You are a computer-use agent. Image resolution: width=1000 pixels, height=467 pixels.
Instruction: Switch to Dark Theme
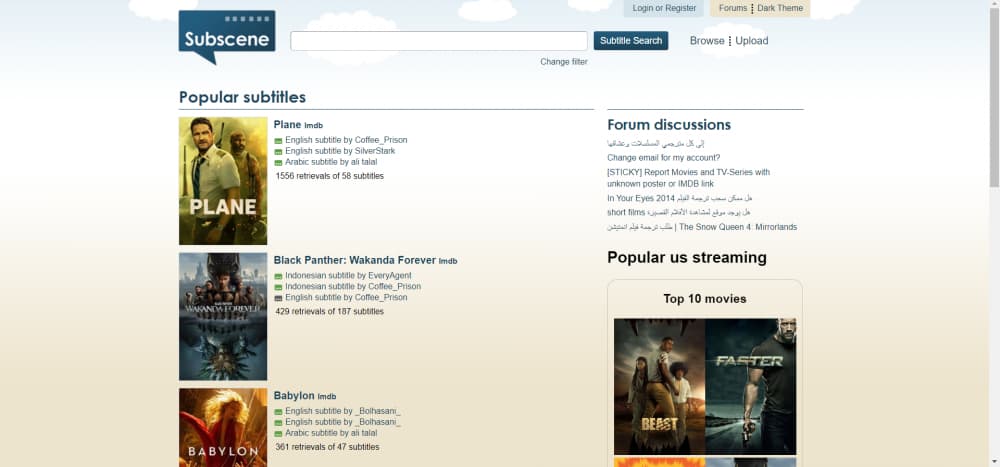780,8
